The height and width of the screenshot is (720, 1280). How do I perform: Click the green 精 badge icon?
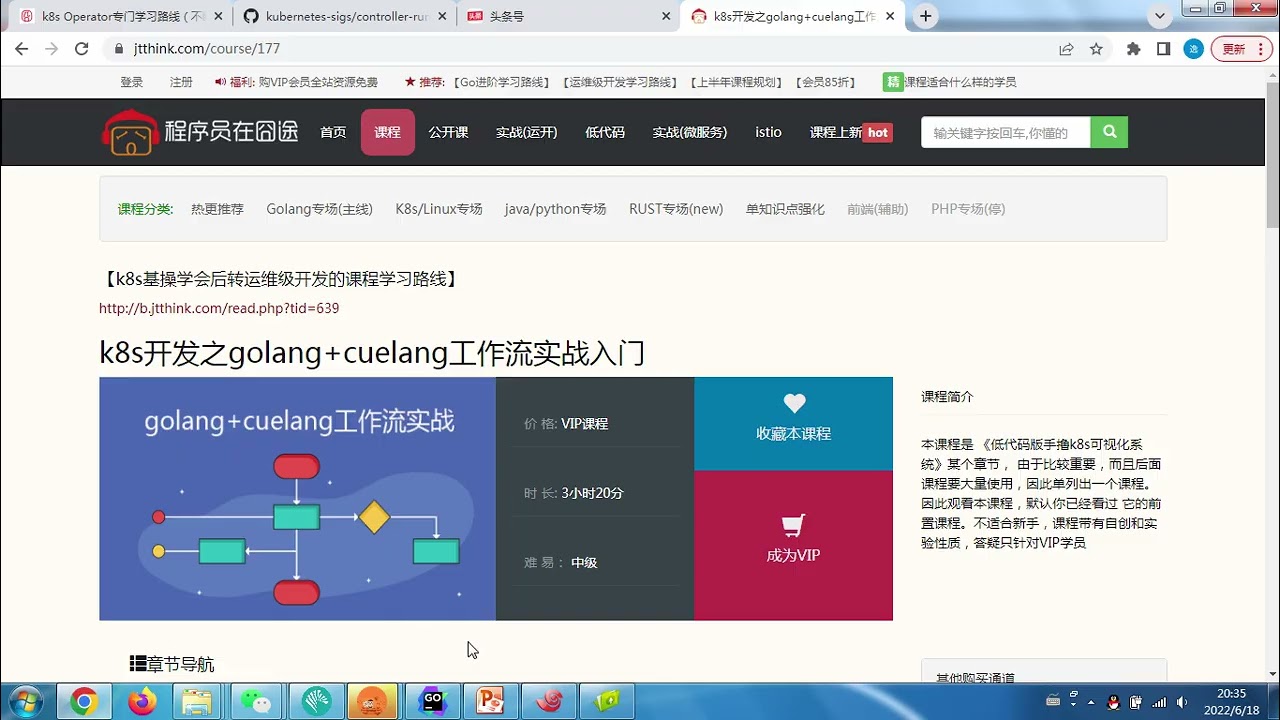coord(893,82)
